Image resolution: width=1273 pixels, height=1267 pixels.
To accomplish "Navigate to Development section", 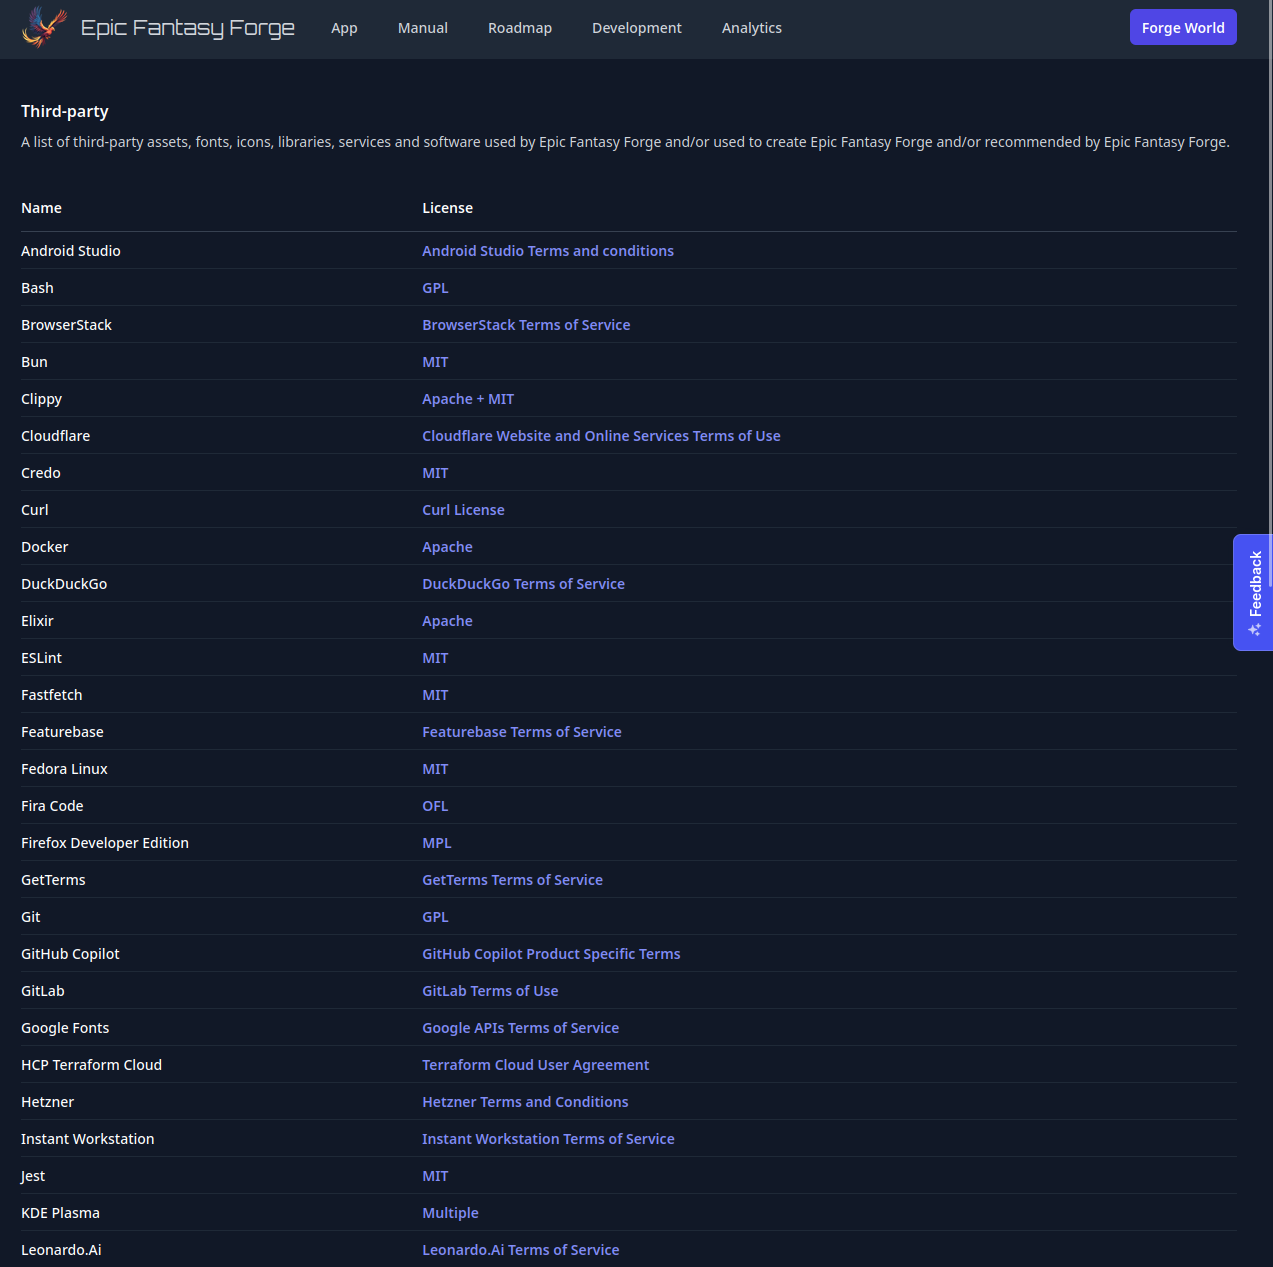I will pyautogui.click(x=637, y=28).
